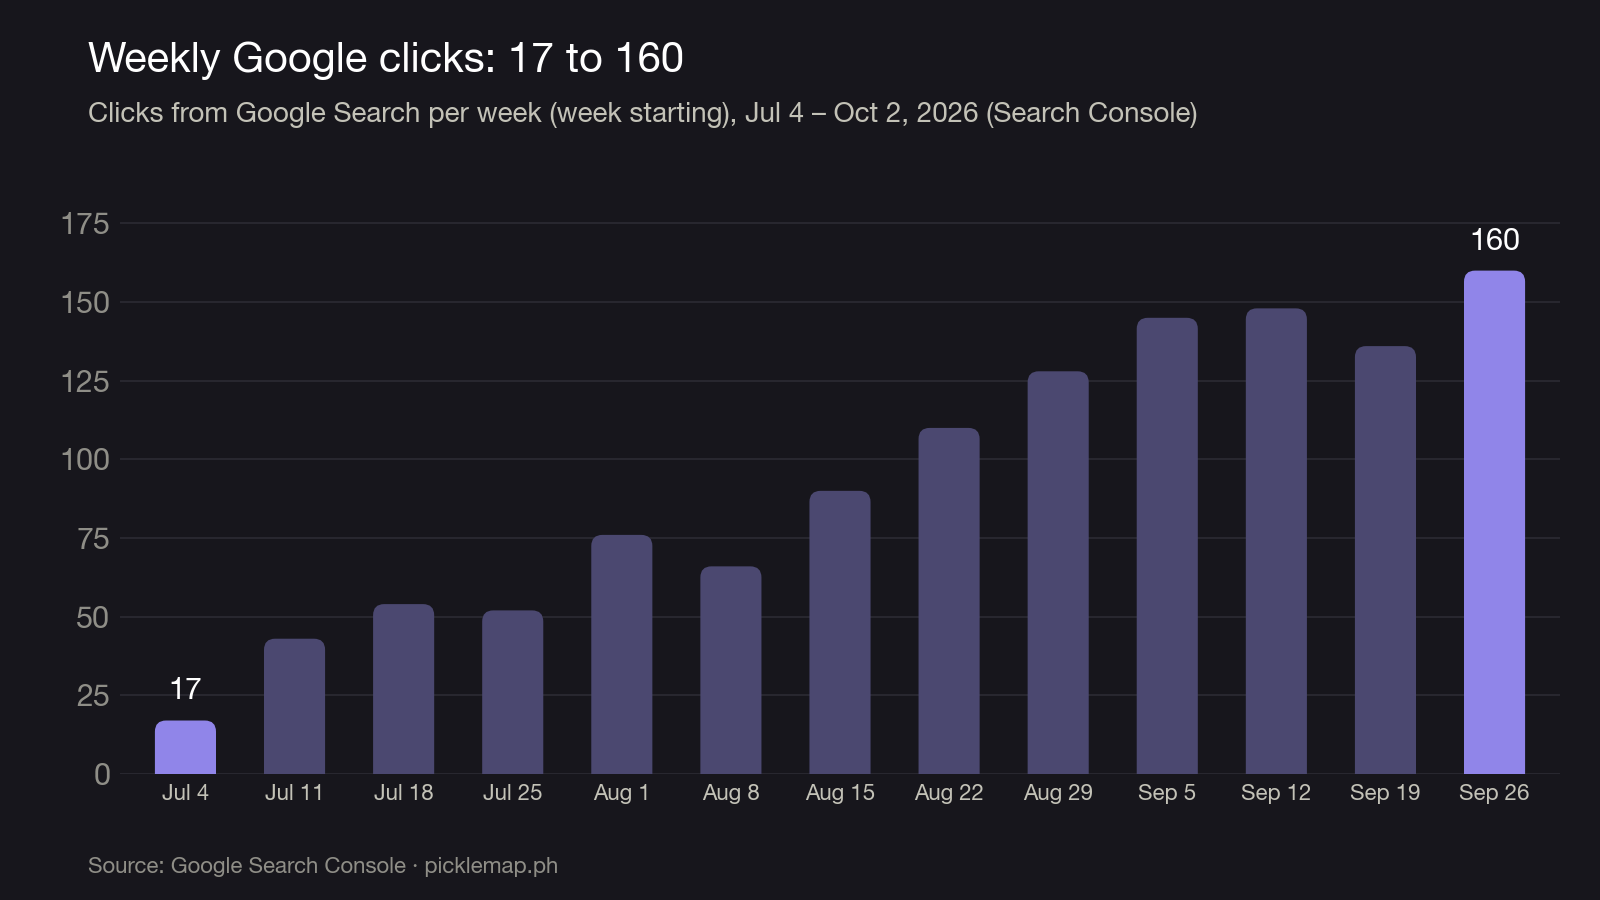This screenshot has width=1600, height=900.
Task: Point at the "Jul 25" axis label
Action: point(512,793)
